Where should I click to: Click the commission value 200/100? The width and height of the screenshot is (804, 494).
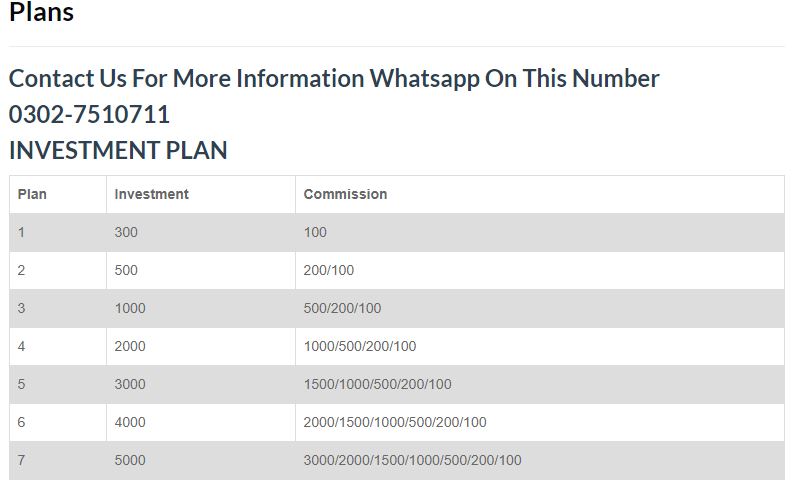[x=329, y=270]
